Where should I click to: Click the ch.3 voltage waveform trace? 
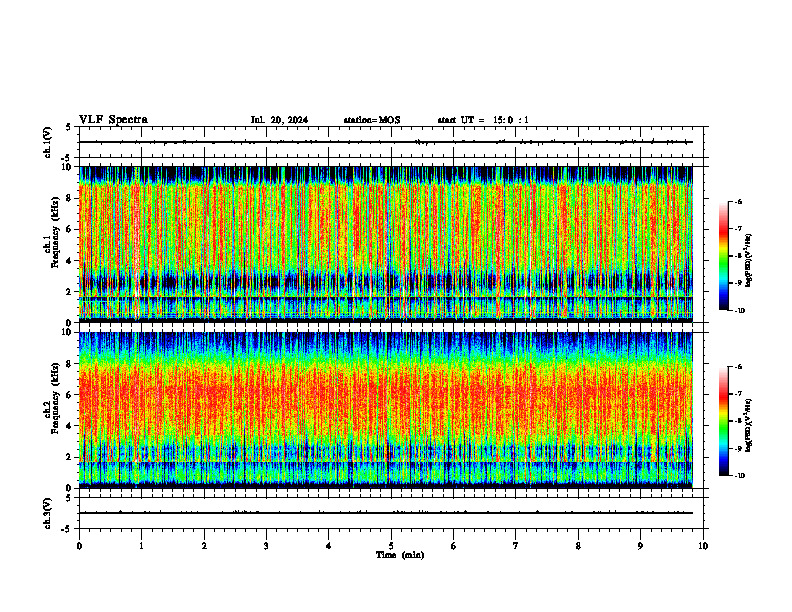[386, 513]
